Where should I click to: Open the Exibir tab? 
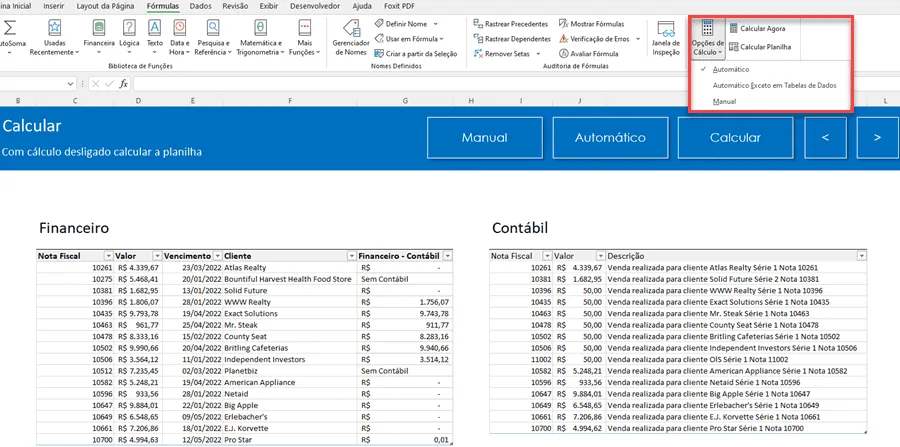[x=269, y=6]
